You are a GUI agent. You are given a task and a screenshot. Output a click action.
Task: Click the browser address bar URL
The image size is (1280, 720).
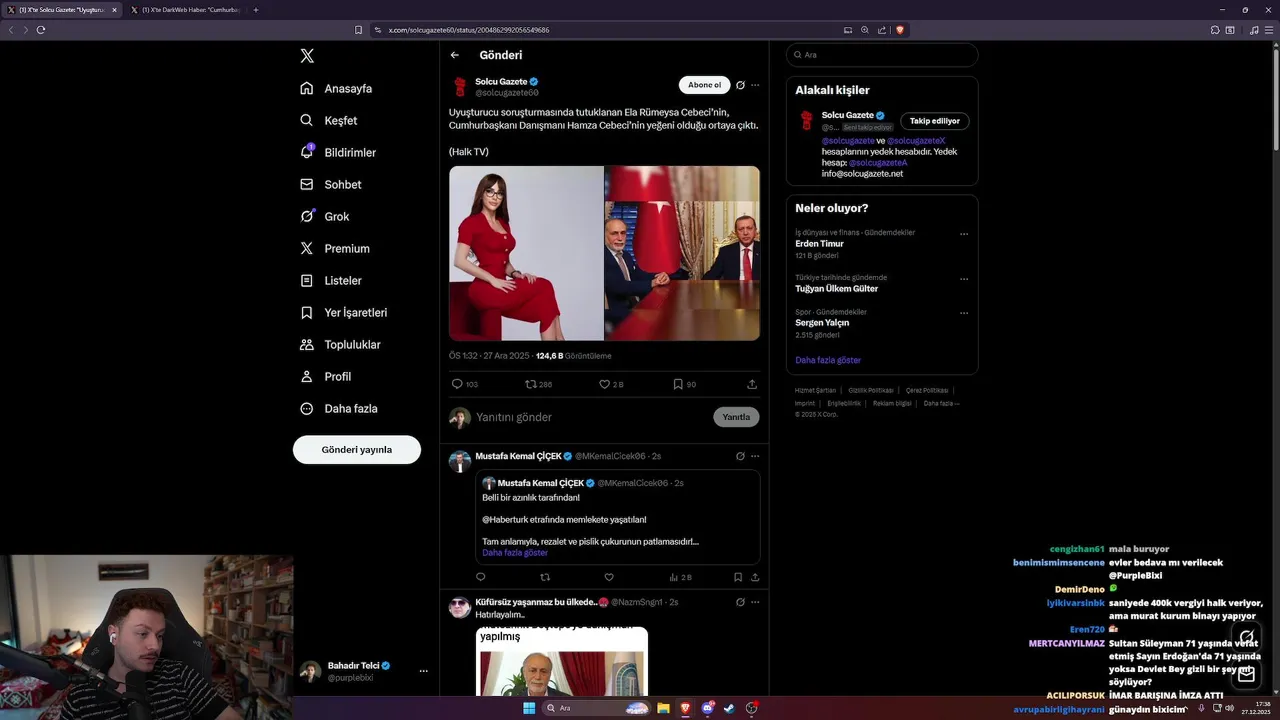[x=469, y=30]
